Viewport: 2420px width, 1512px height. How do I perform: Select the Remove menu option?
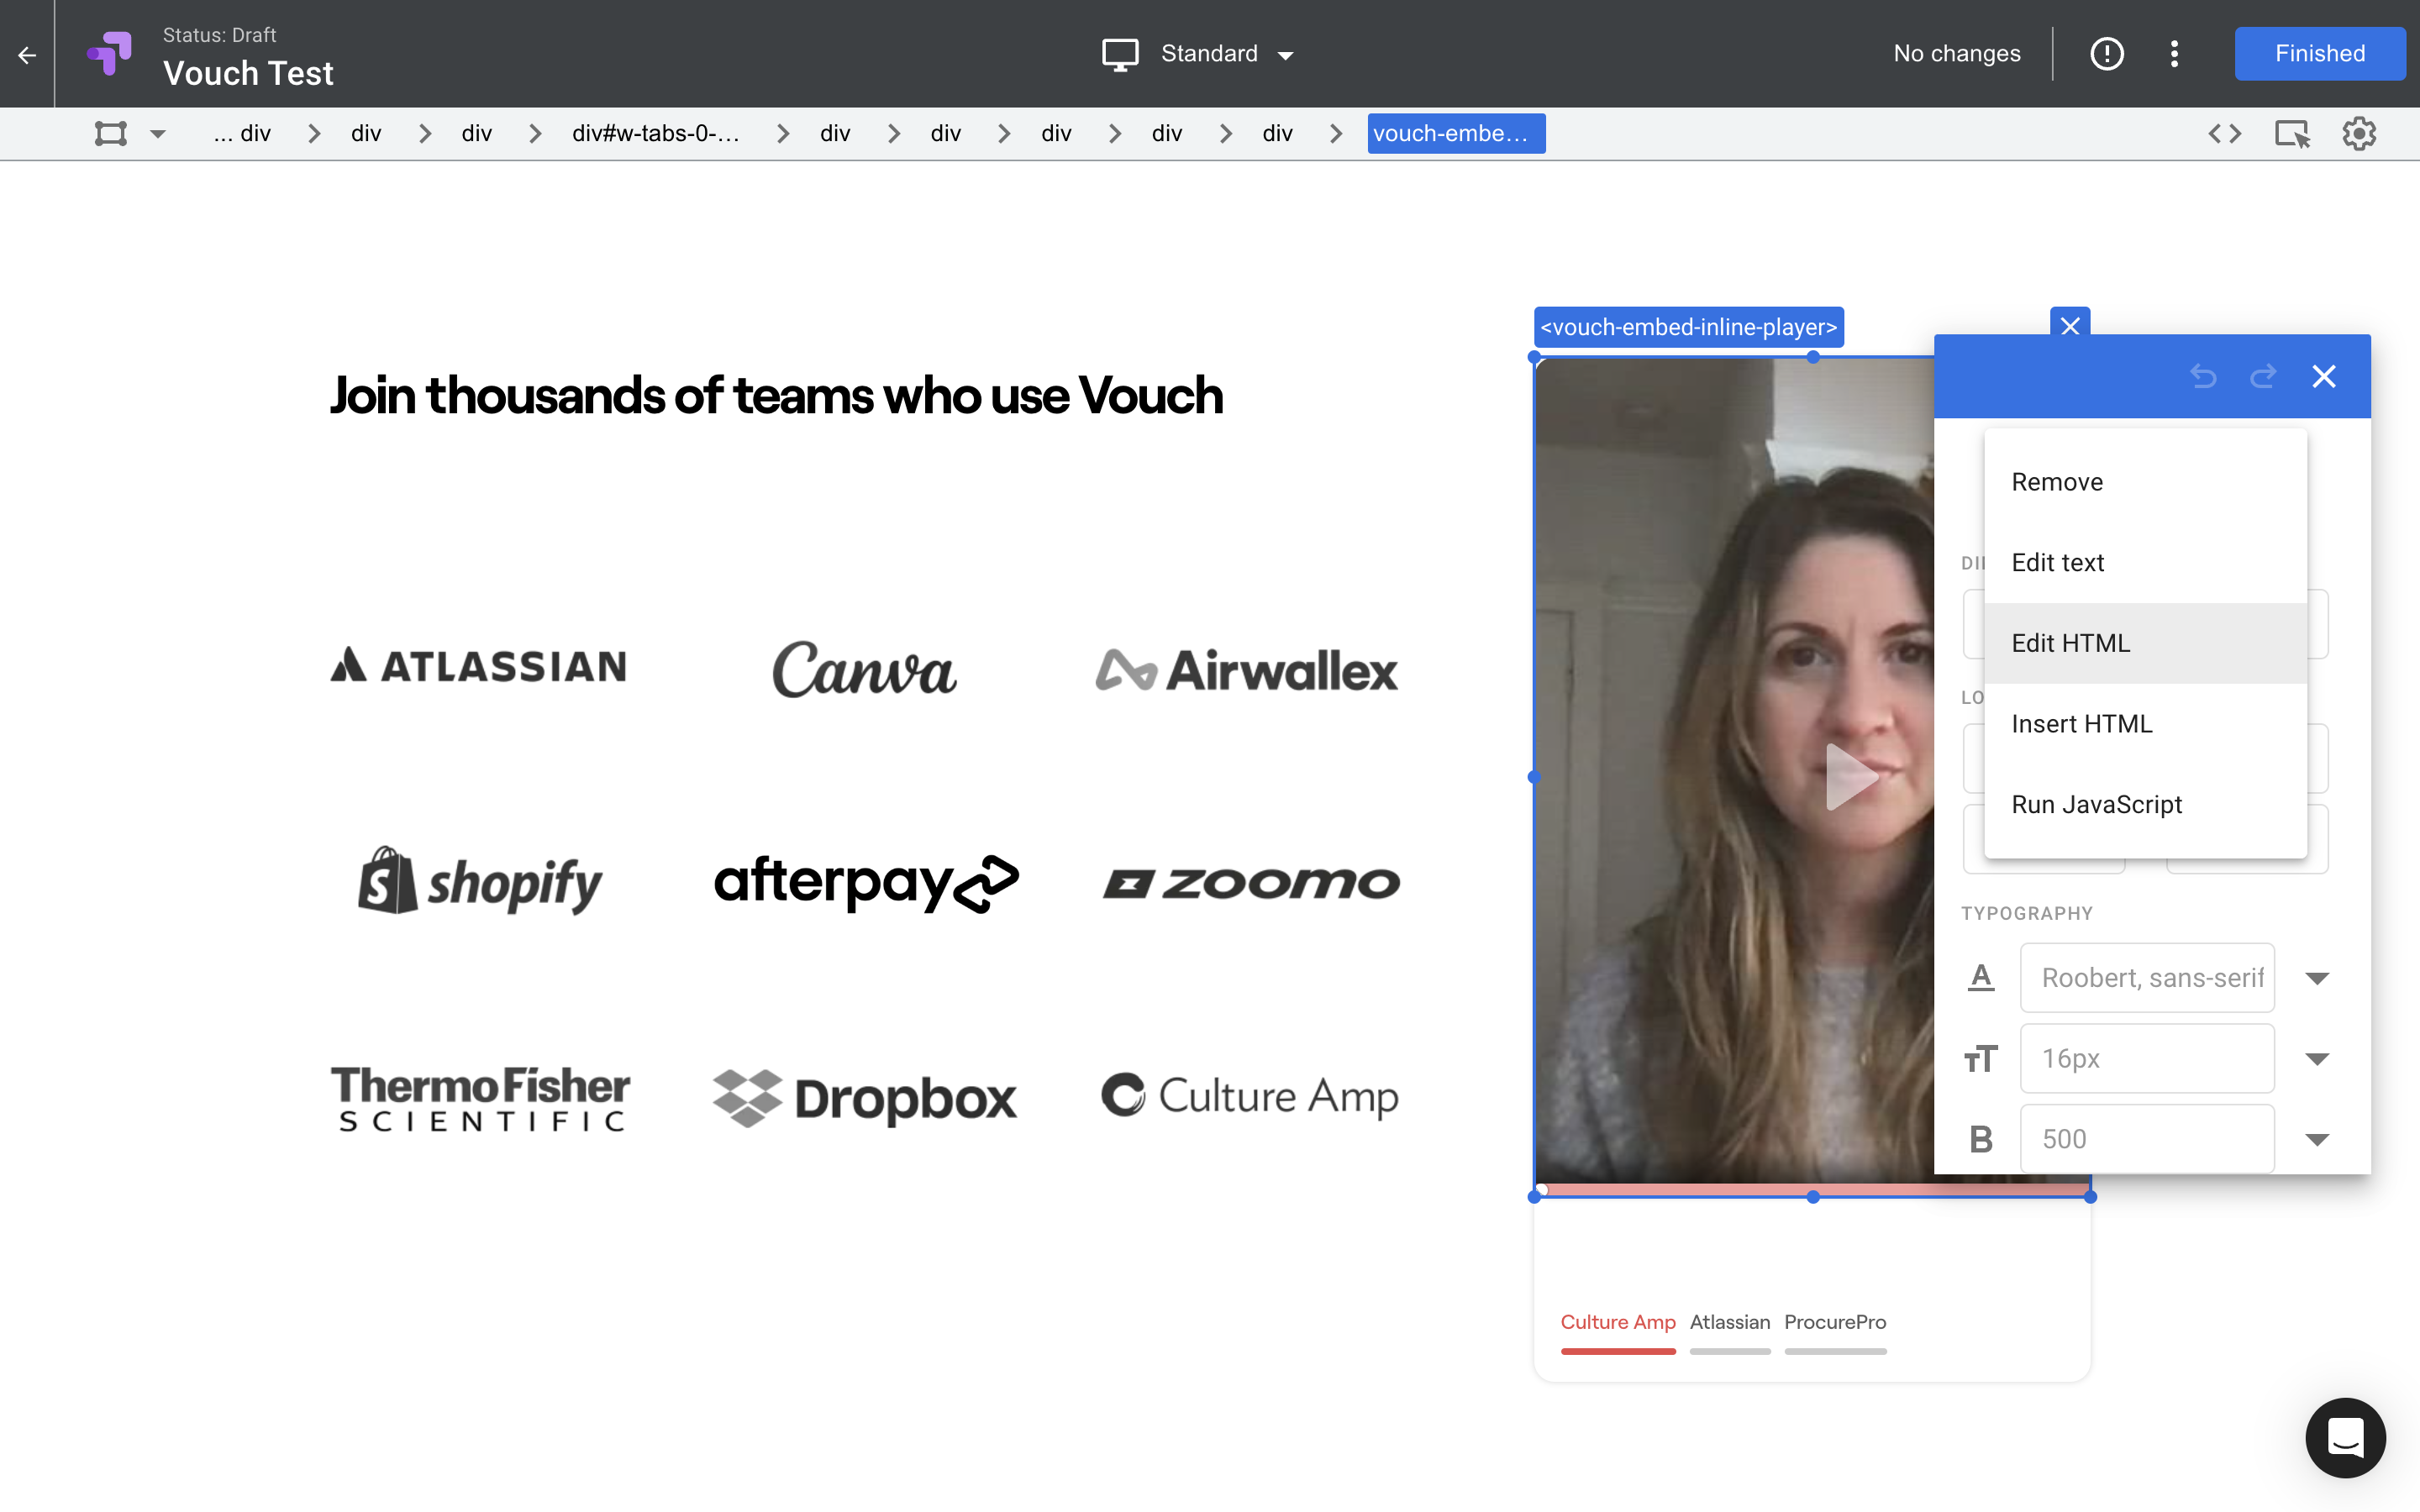pos(2057,482)
